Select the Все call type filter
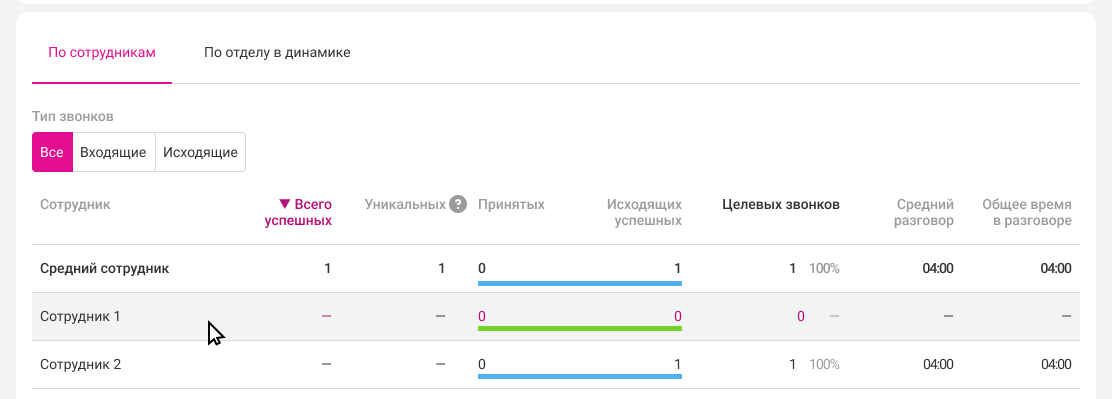This screenshot has width=1112, height=399. (x=52, y=152)
